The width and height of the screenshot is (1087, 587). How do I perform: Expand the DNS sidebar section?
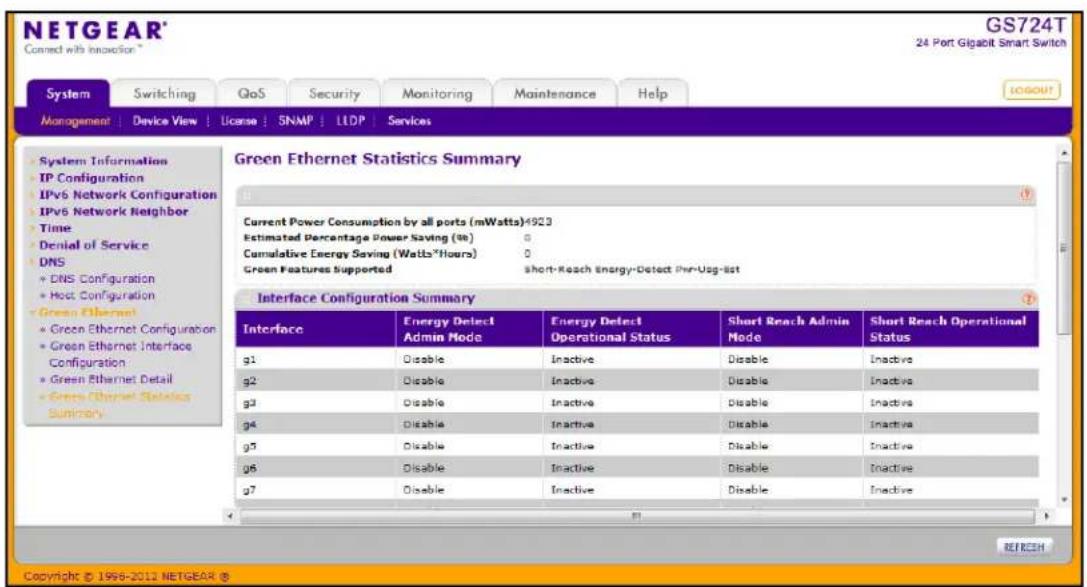click(51, 262)
